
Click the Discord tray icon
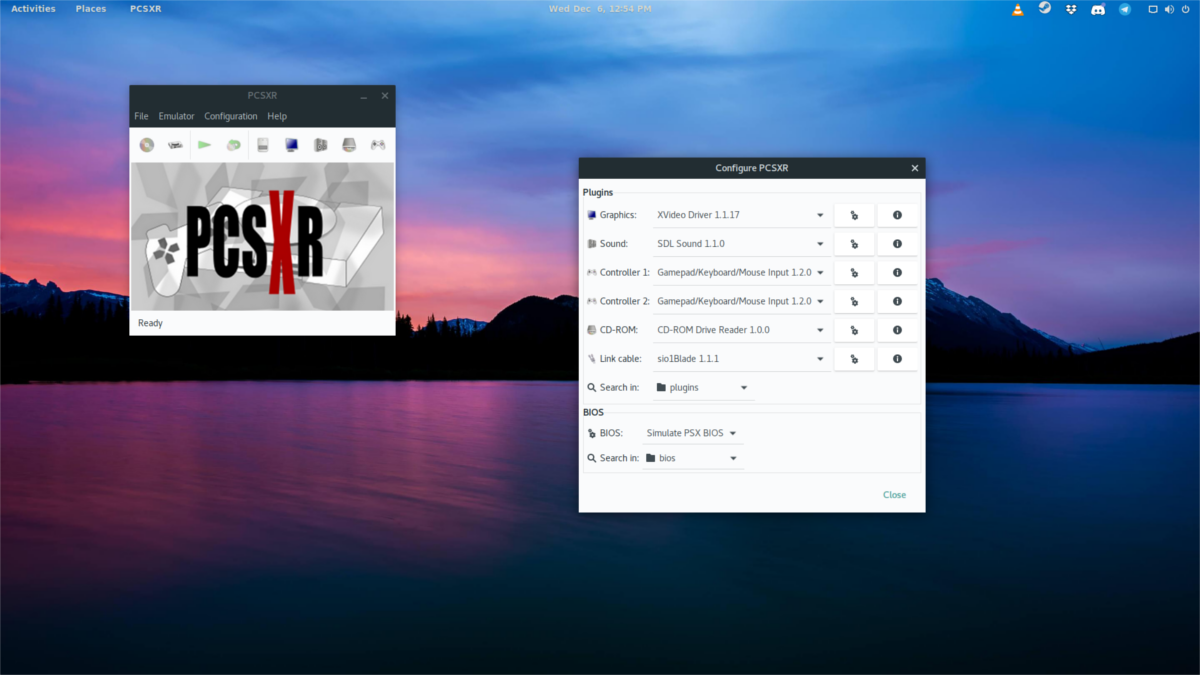(1097, 9)
